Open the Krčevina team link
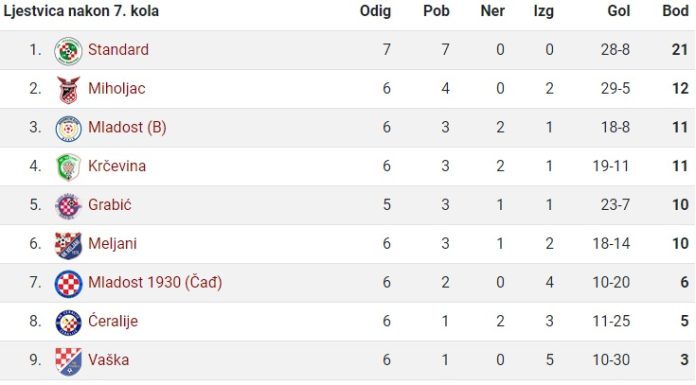The height and width of the screenshot is (385, 696). (x=117, y=166)
